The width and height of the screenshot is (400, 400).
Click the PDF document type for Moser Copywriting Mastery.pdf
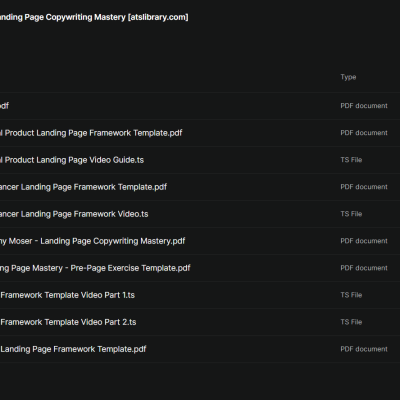tap(364, 241)
